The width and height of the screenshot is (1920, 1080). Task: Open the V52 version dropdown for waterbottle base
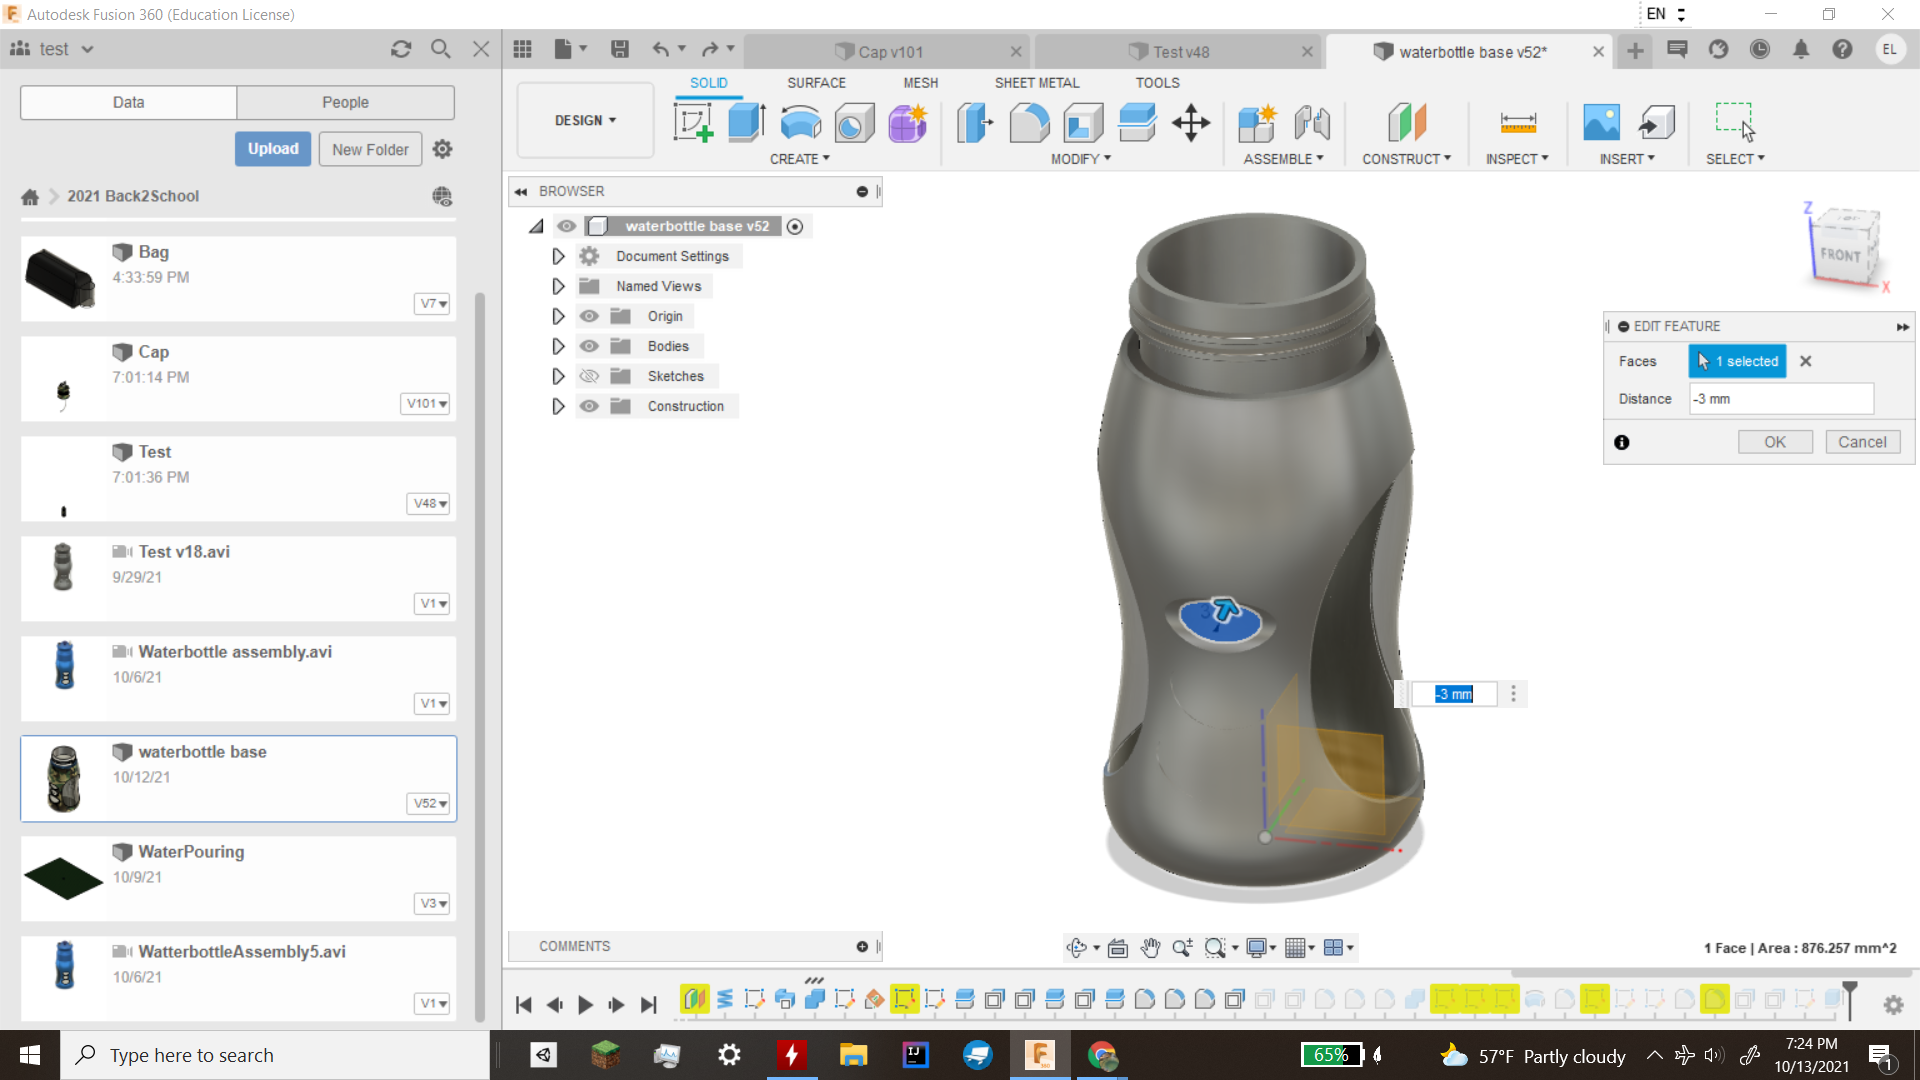click(428, 803)
